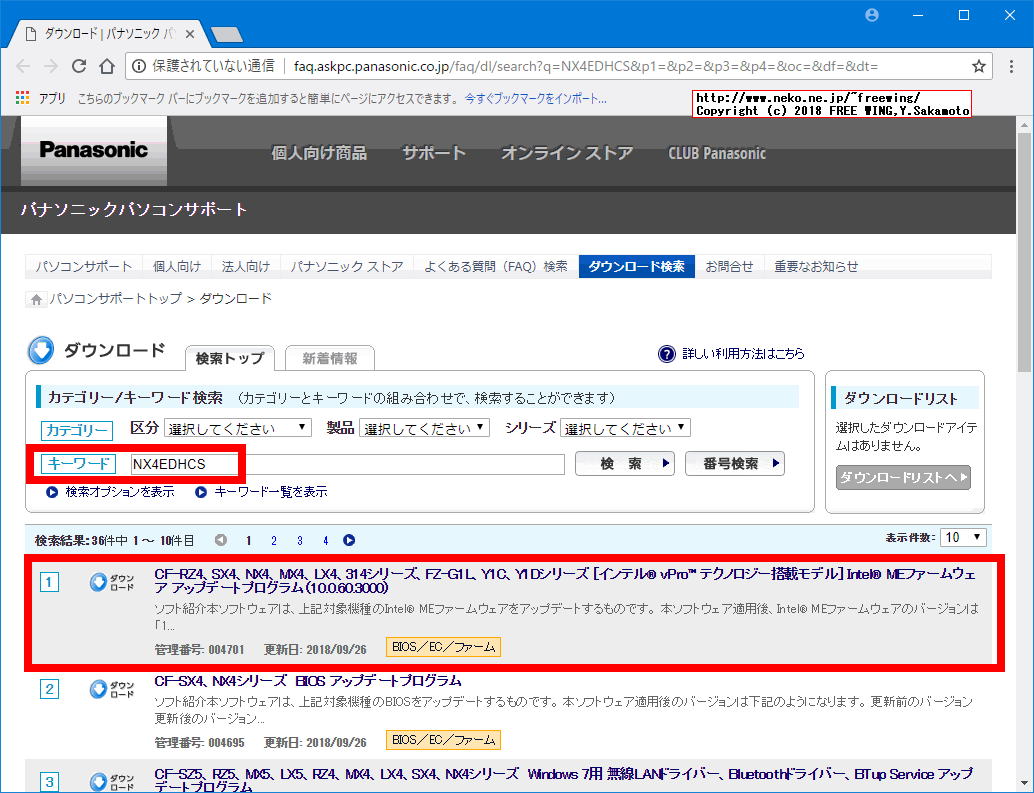Click the 検索 search button

point(625,463)
